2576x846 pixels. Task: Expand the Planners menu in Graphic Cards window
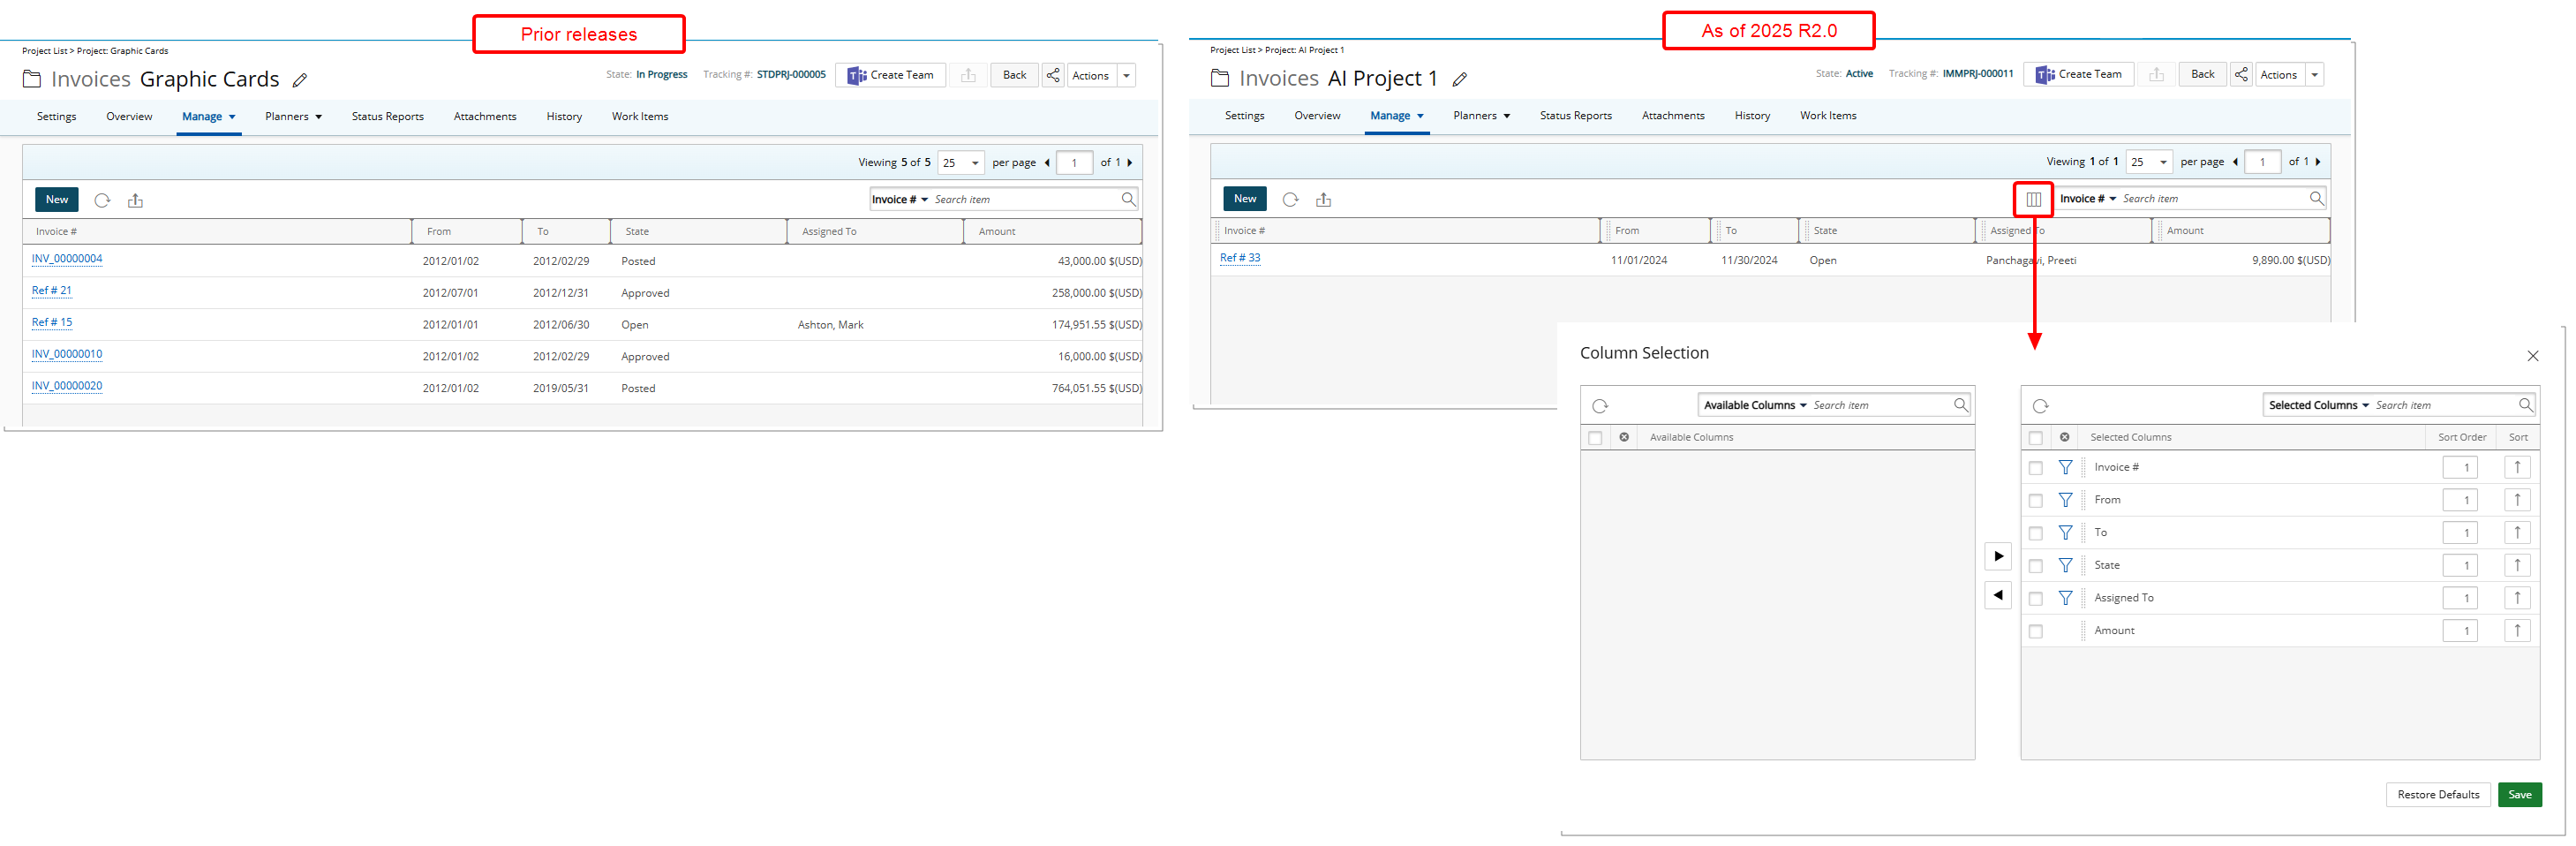click(293, 117)
